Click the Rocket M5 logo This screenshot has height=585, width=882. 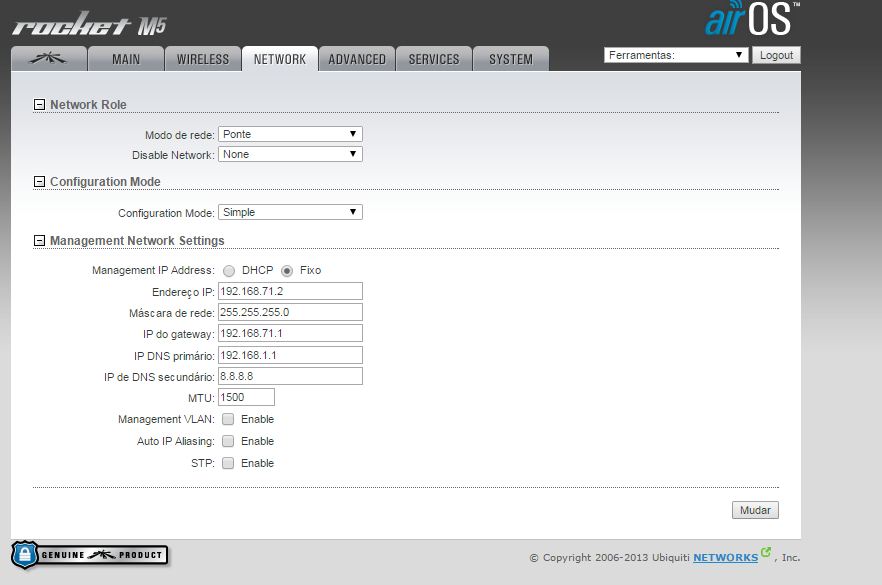coord(89,24)
